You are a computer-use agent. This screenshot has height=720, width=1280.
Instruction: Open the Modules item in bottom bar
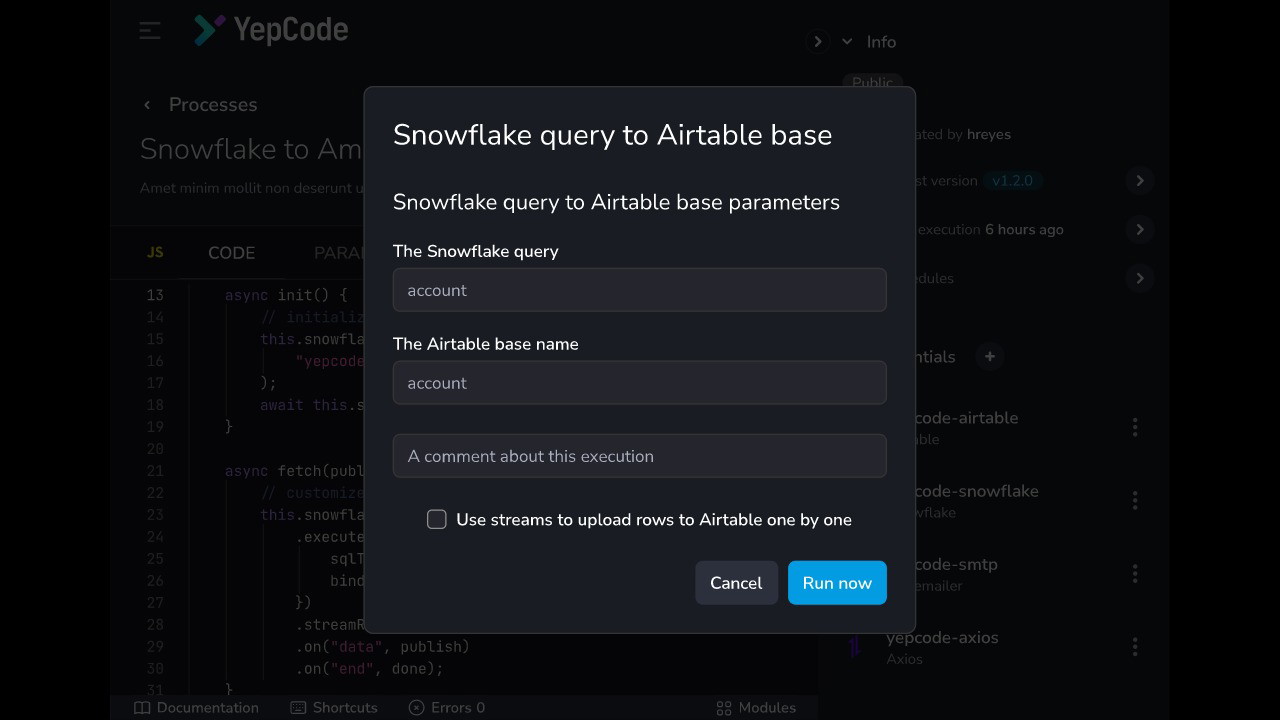pos(756,708)
